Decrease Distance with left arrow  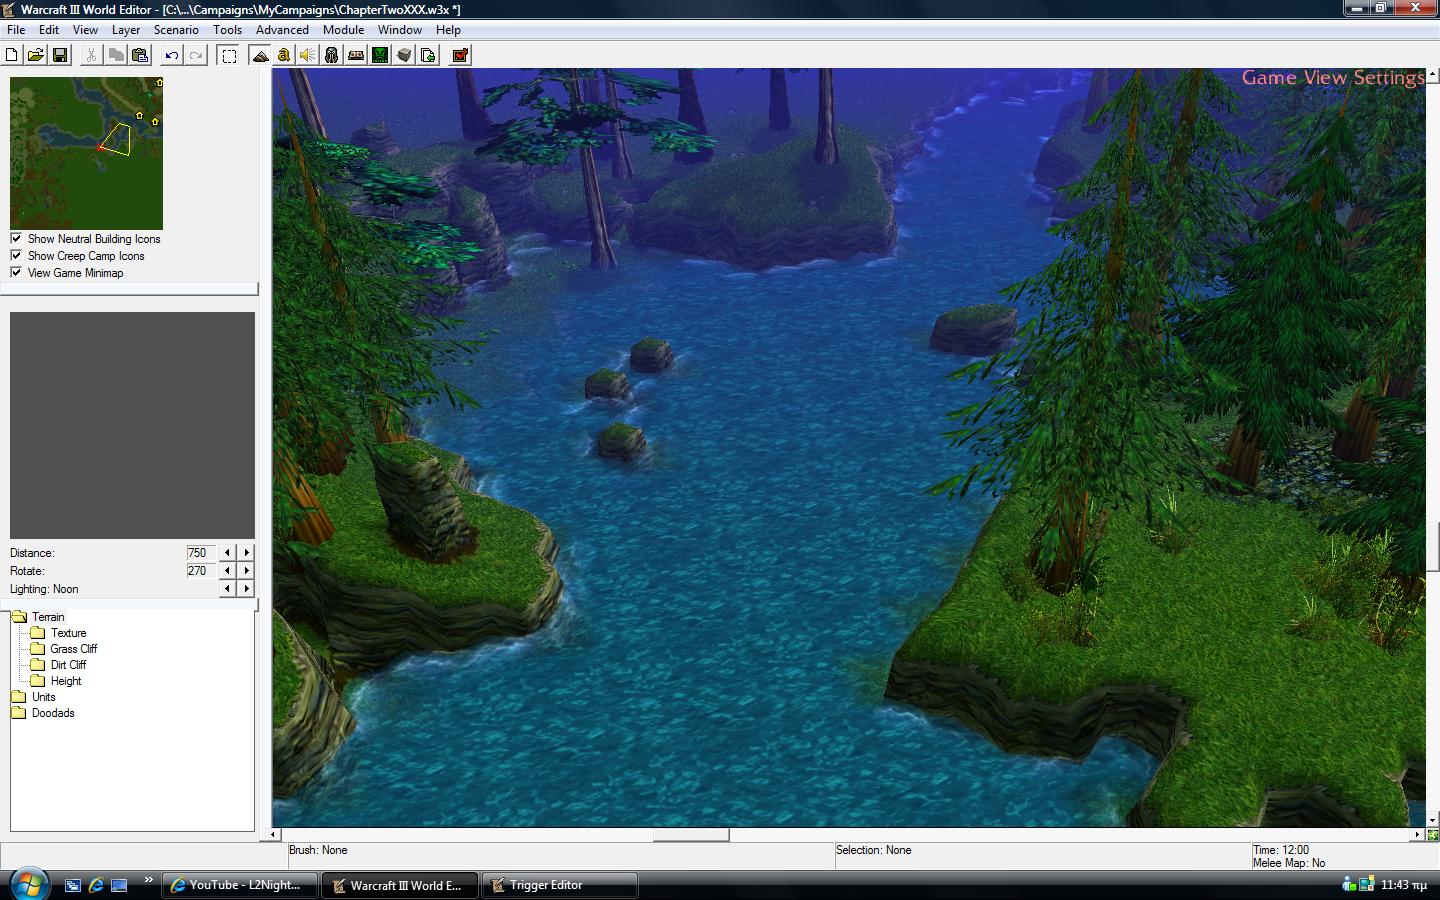[227, 552]
